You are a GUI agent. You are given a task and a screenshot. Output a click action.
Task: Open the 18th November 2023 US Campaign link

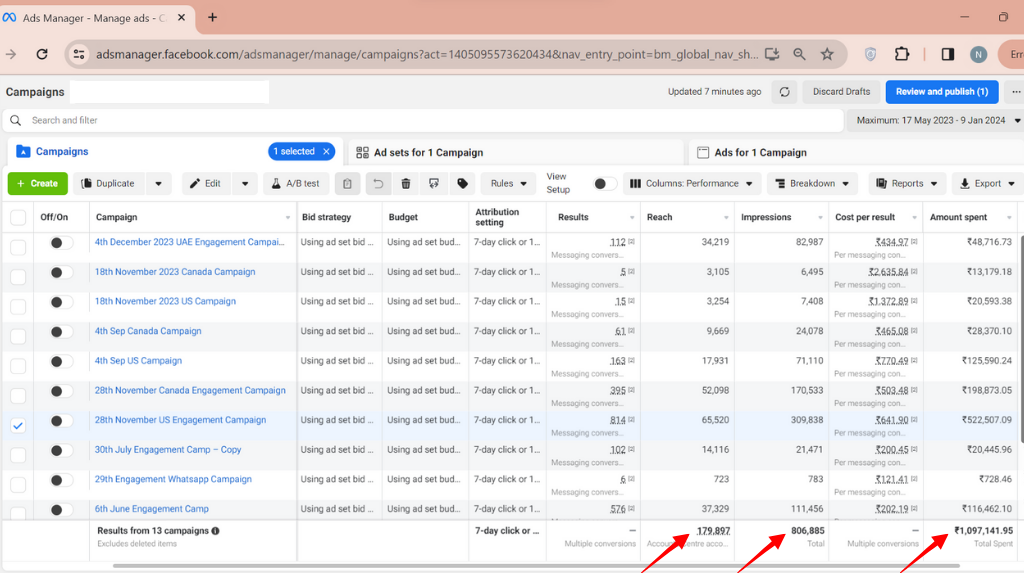(165, 302)
